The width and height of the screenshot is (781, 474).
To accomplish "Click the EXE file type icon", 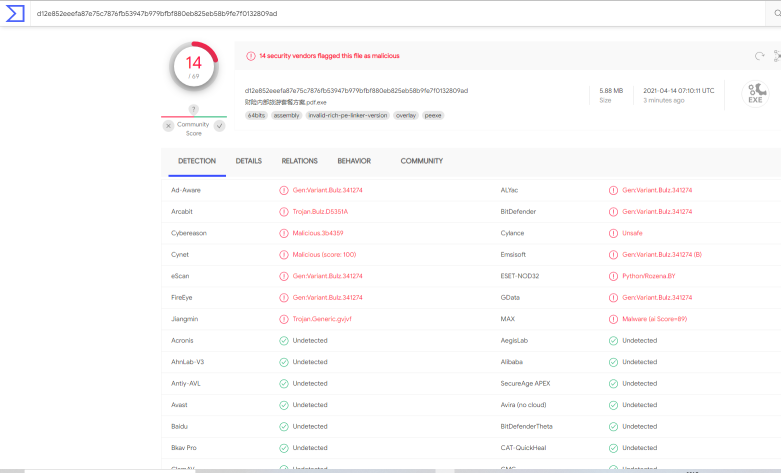I will tap(755, 94).
